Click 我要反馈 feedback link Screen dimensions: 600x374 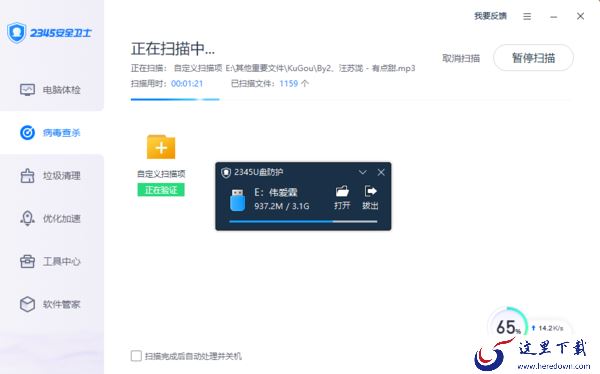pyautogui.click(x=490, y=16)
